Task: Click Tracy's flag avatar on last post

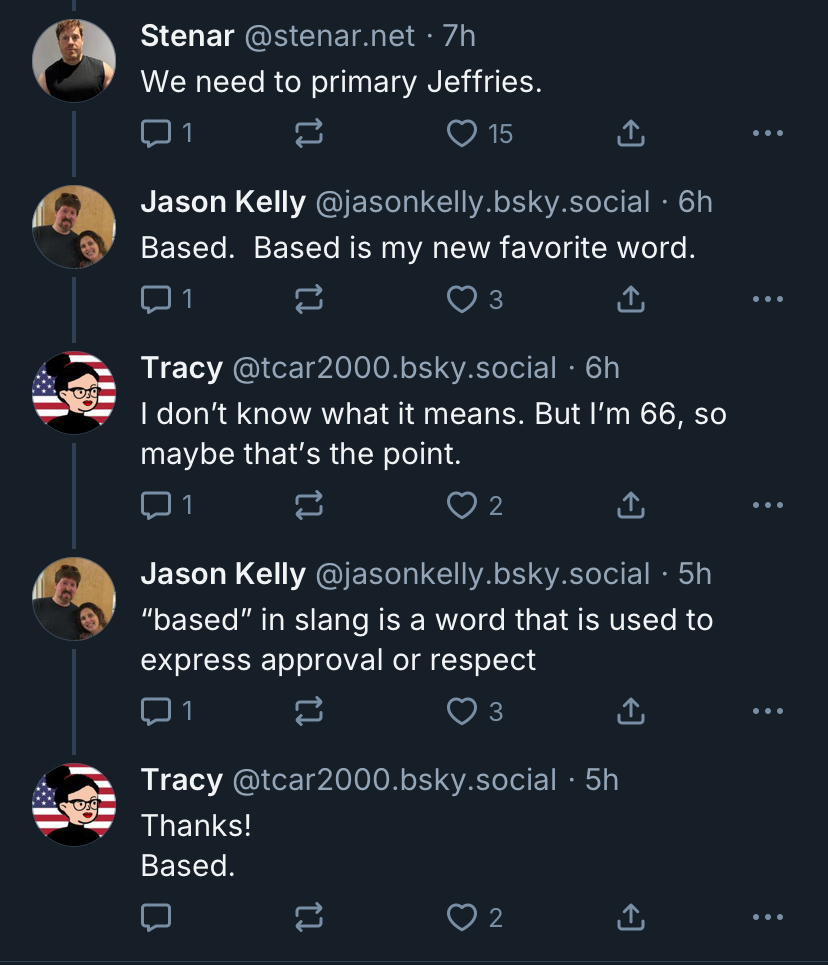Action: coord(74,804)
